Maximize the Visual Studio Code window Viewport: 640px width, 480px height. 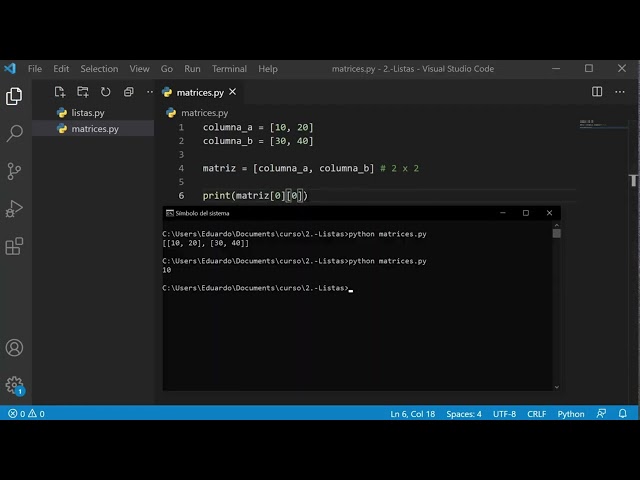pos(589,68)
